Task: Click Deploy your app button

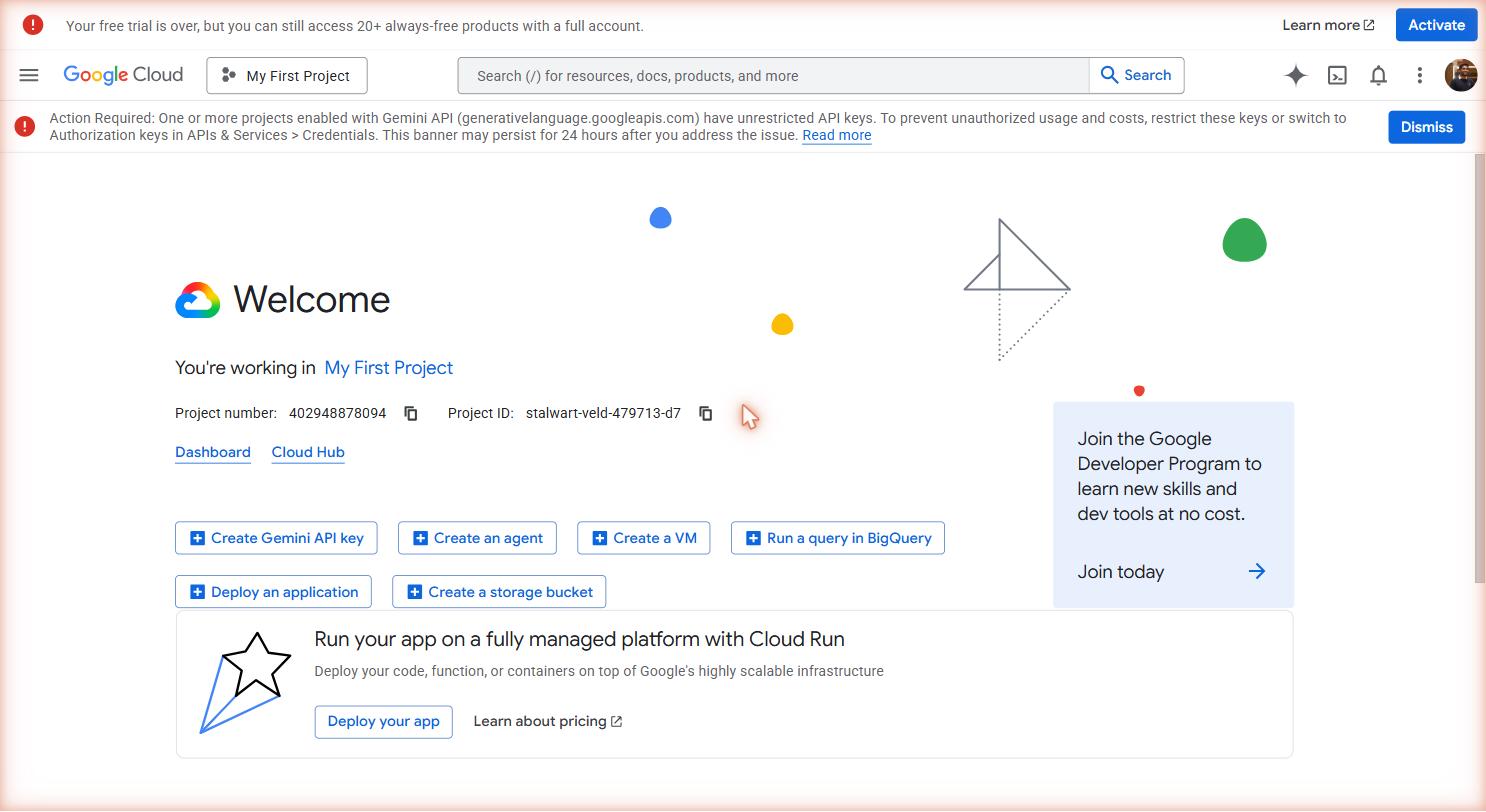Action: coord(383,721)
